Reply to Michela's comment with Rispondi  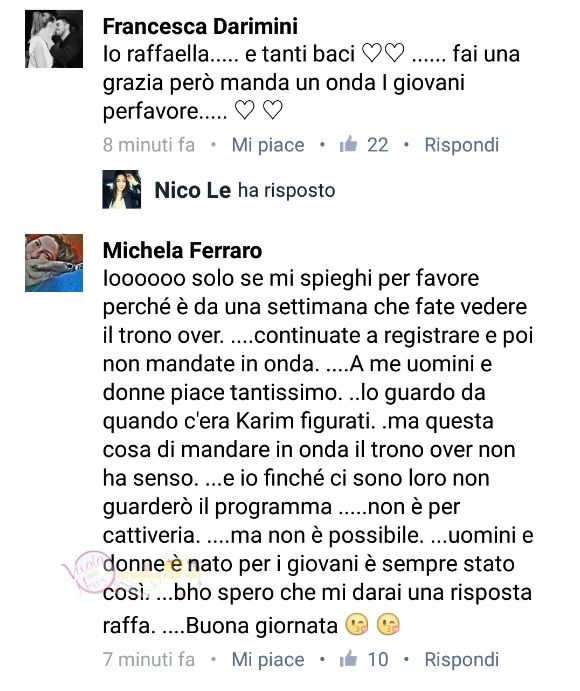click(x=461, y=660)
